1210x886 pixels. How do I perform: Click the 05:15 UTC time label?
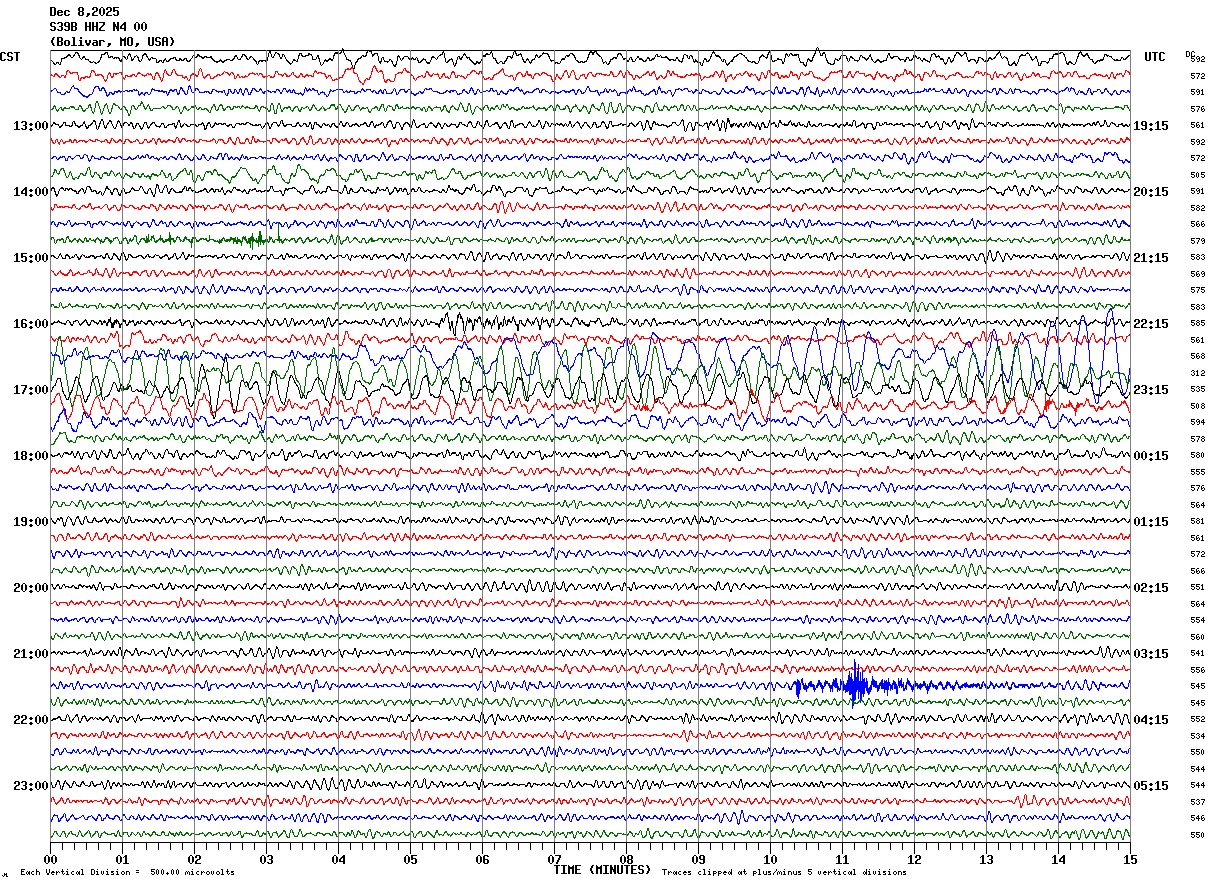point(1151,786)
